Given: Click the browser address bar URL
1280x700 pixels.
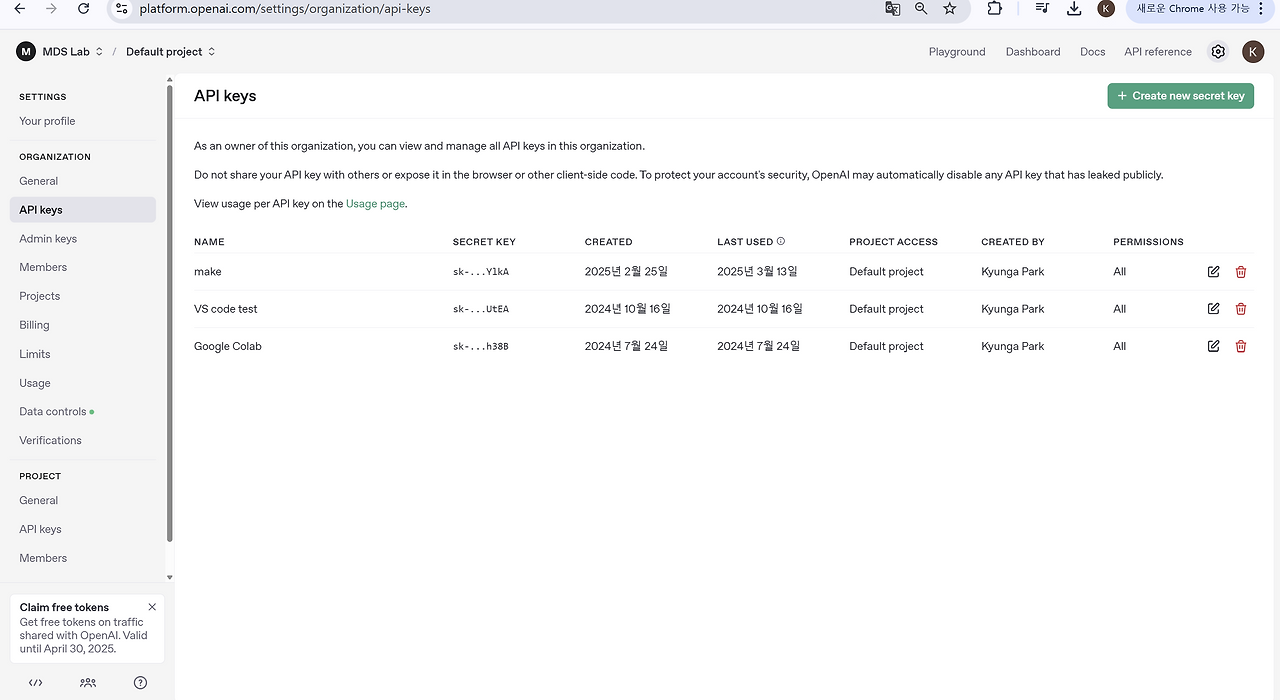Looking at the screenshot, I should tap(284, 9).
